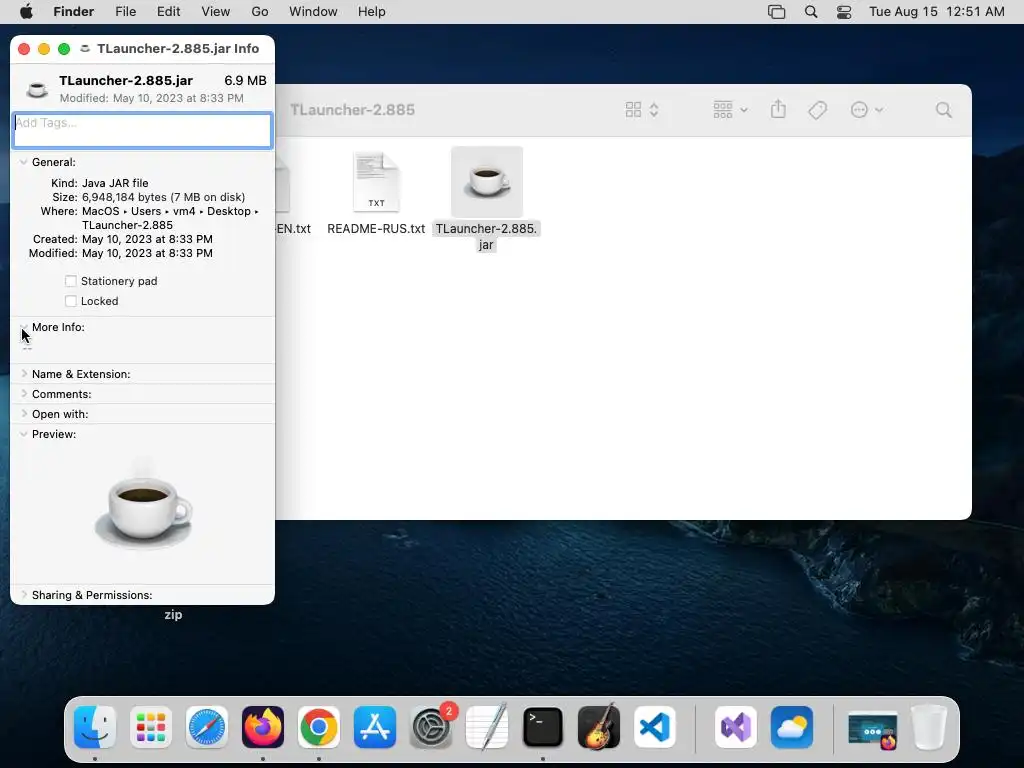Launch Safari from the Dock
The image size is (1024, 768).
click(x=207, y=727)
